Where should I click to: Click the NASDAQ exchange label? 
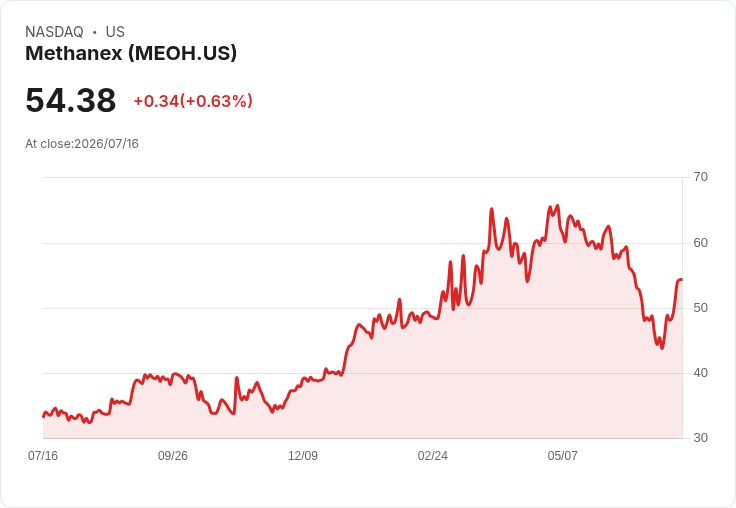tap(54, 32)
